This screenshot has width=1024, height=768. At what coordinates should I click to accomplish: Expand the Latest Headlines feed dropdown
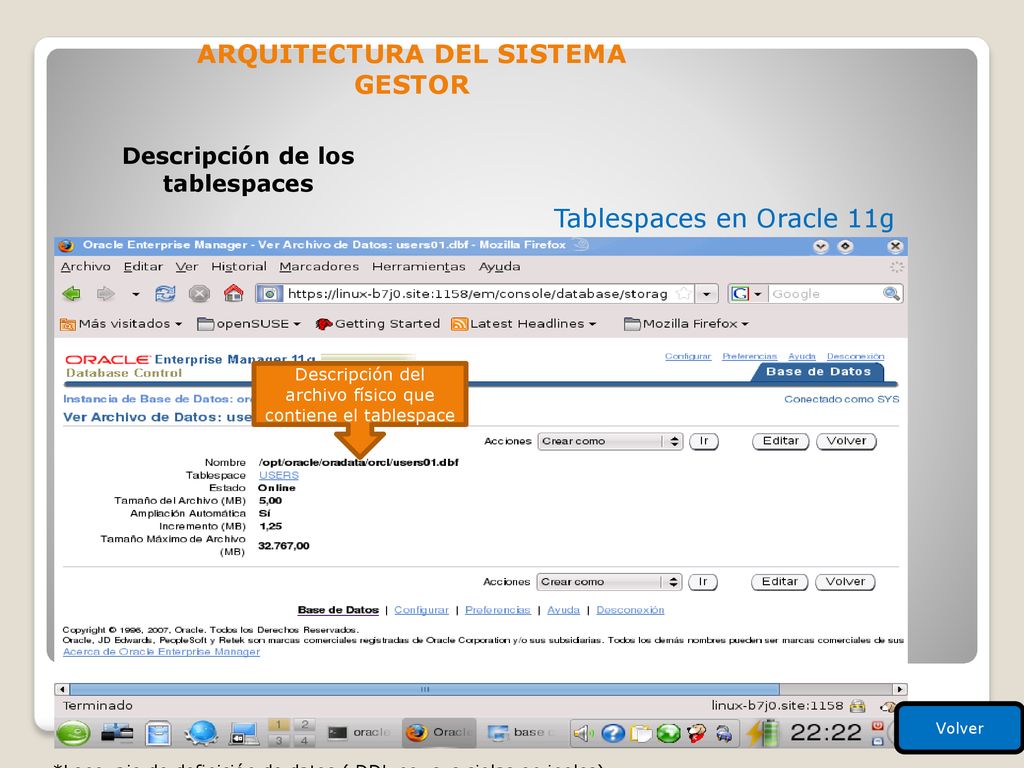[524, 324]
